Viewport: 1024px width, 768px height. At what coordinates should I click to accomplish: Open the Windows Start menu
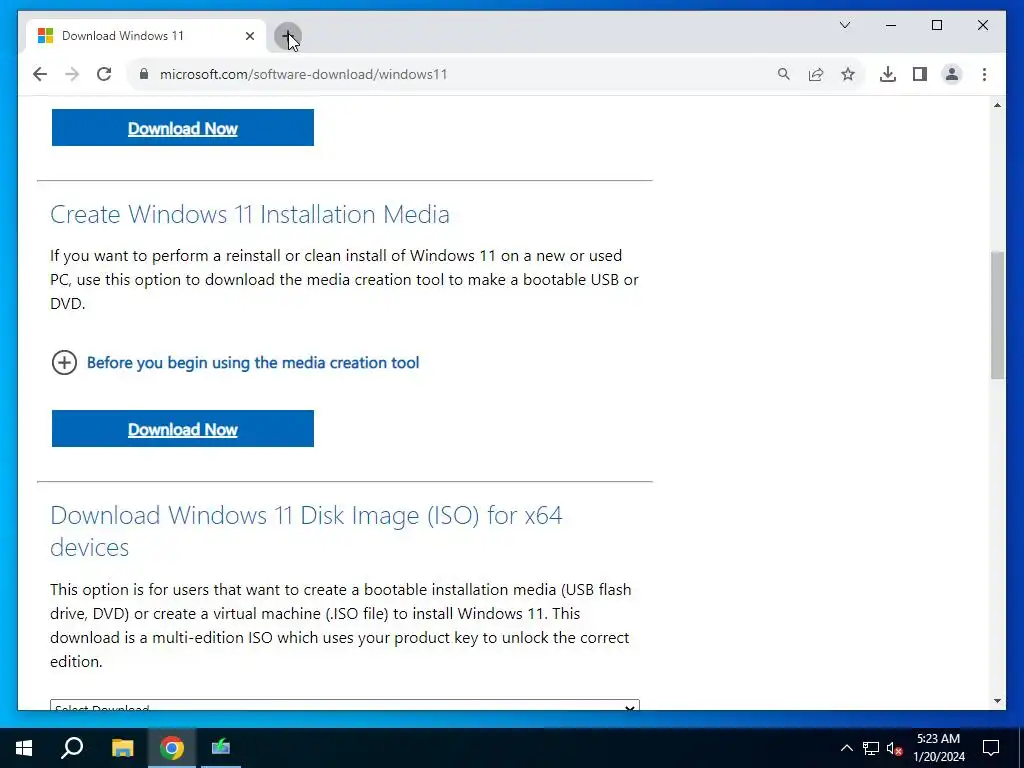24,748
